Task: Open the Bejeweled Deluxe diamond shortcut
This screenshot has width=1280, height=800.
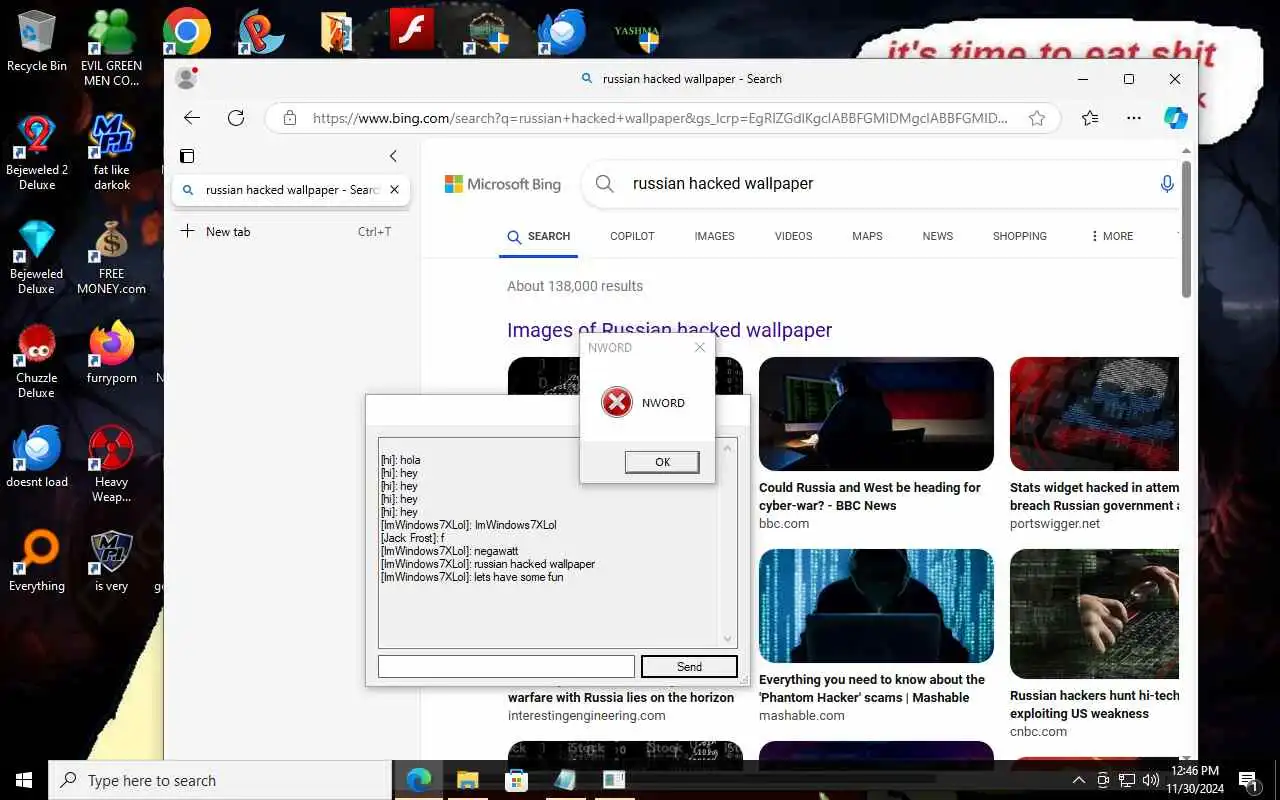Action: click(x=37, y=257)
